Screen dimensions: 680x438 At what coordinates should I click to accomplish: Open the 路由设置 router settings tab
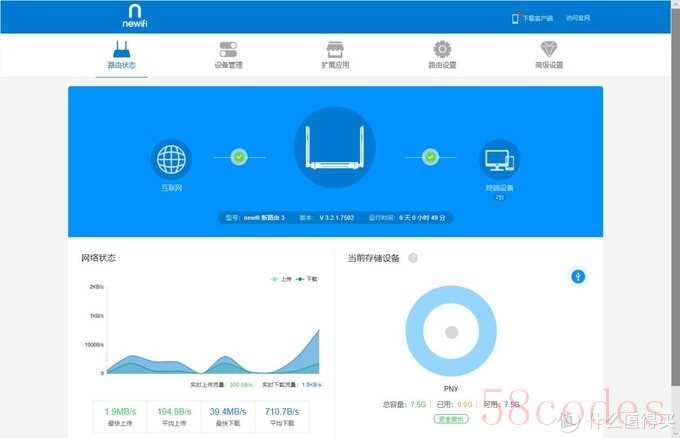442,65
